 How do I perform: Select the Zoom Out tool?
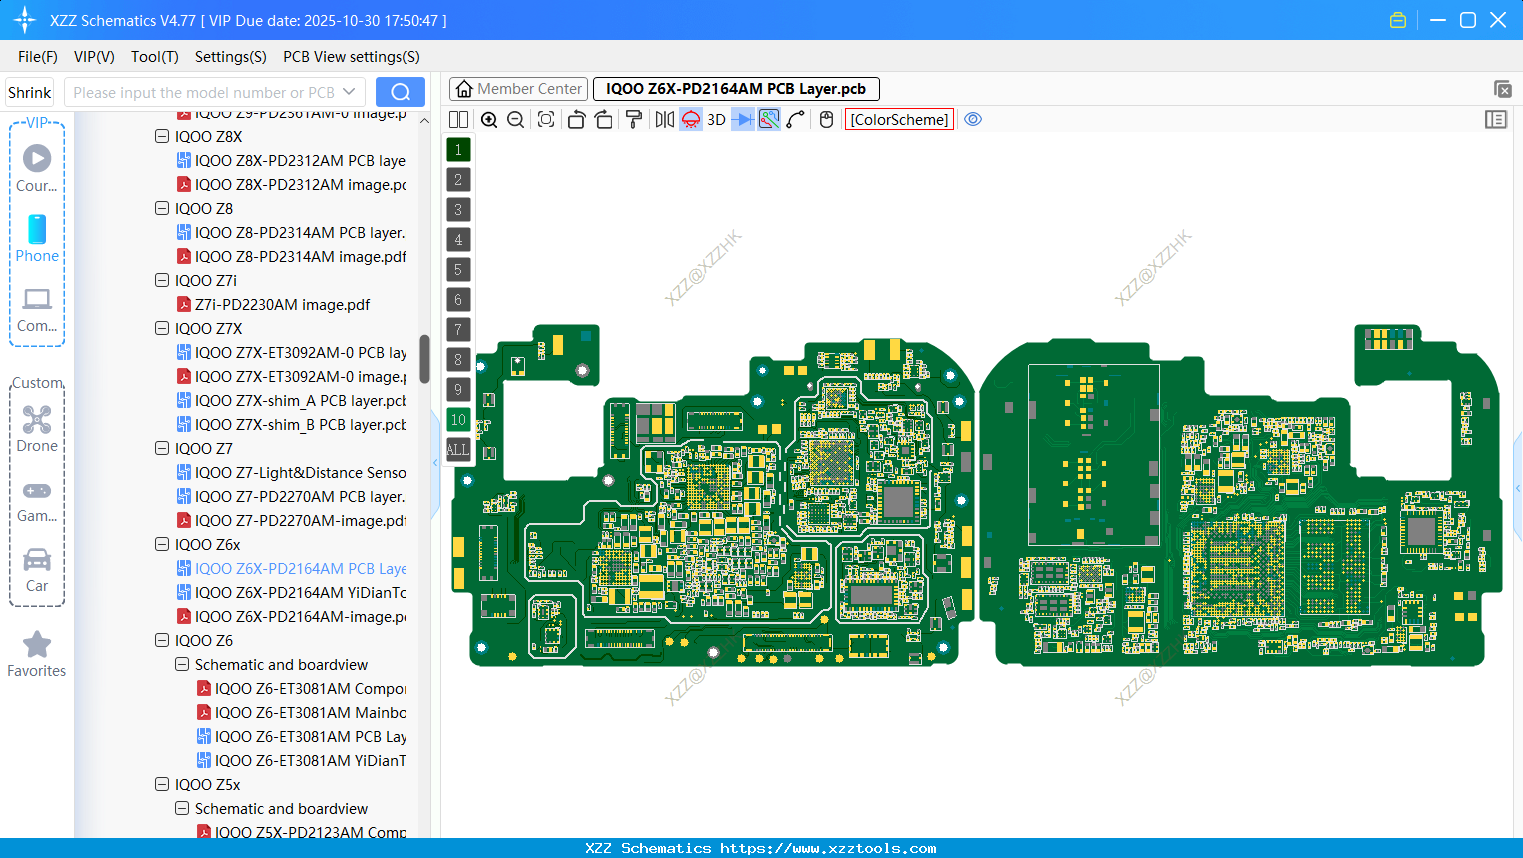[514, 119]
